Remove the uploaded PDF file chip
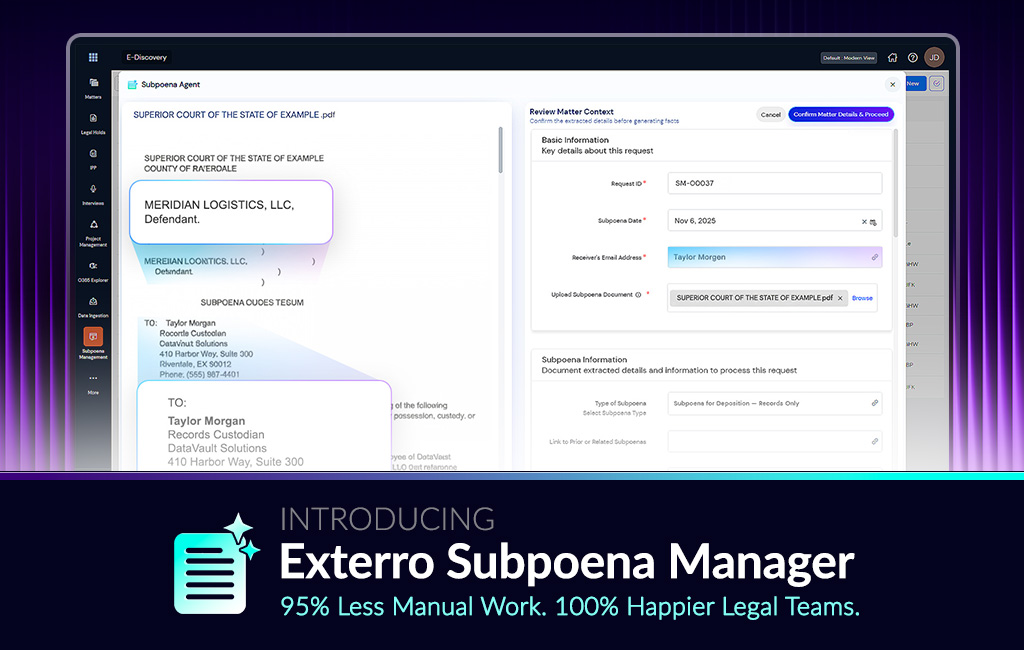Image resolution: width=1024 pixels, height=650 pixels. [x=840, y=298]
